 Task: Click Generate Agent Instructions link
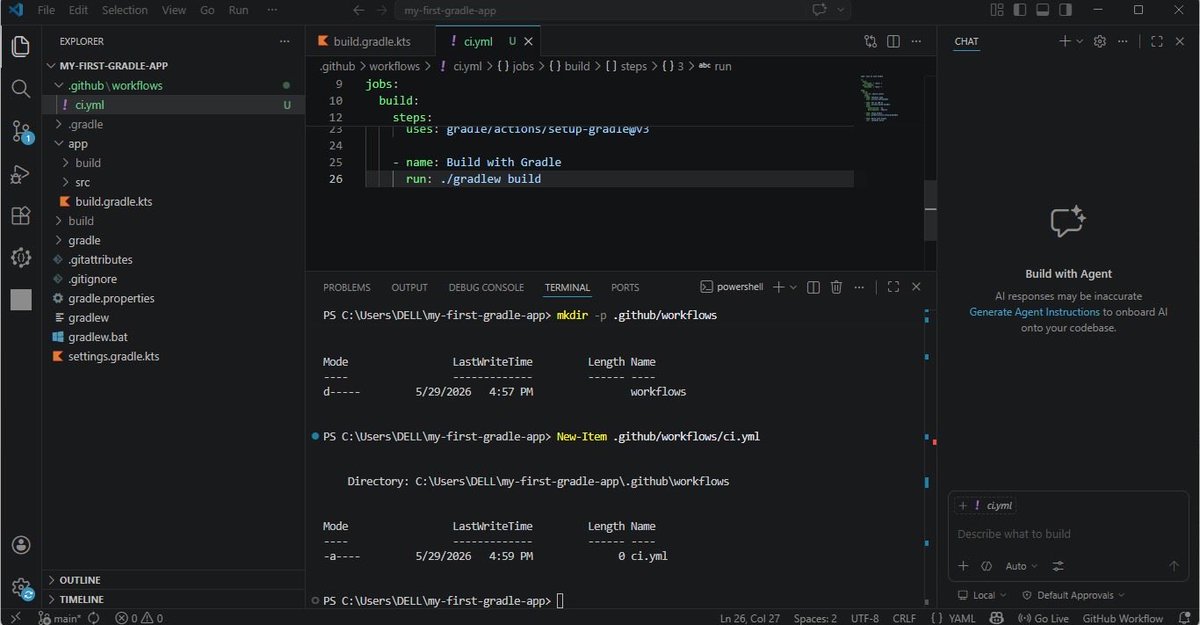point(1034,312)
